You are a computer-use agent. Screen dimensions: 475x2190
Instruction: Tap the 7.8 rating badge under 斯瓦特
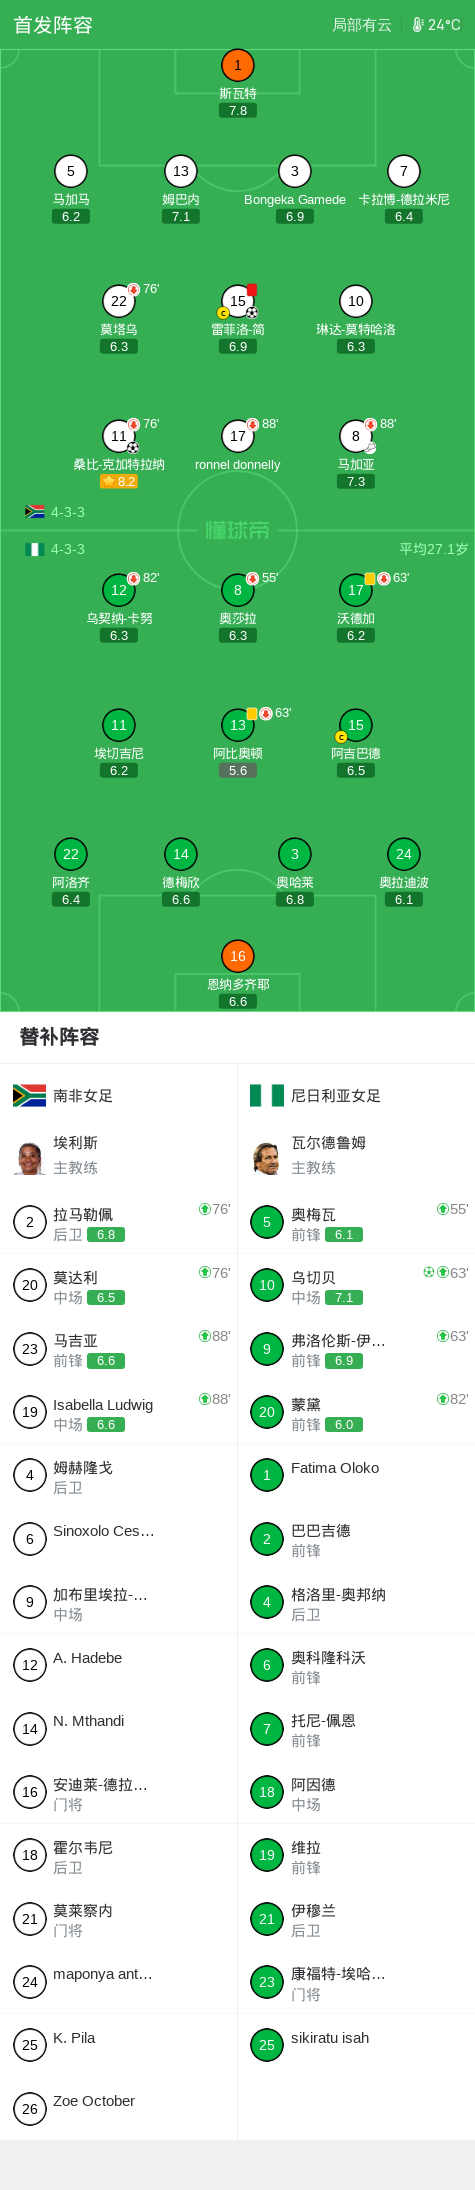point(238,111)
